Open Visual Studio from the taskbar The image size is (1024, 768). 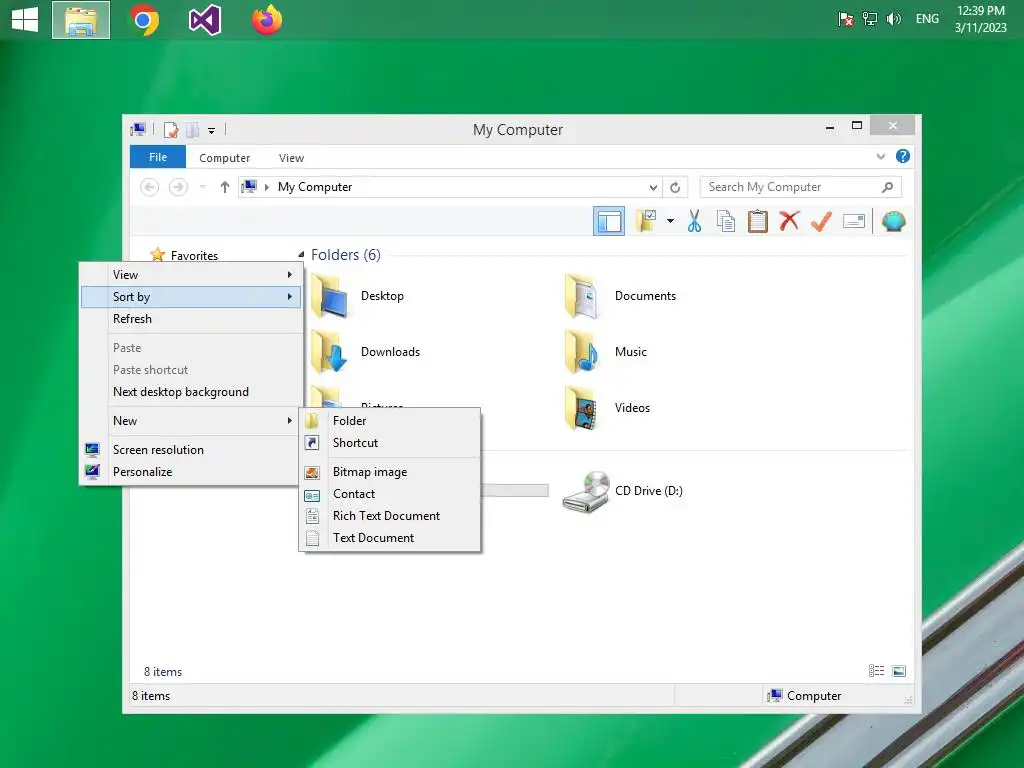pos(205,20)
